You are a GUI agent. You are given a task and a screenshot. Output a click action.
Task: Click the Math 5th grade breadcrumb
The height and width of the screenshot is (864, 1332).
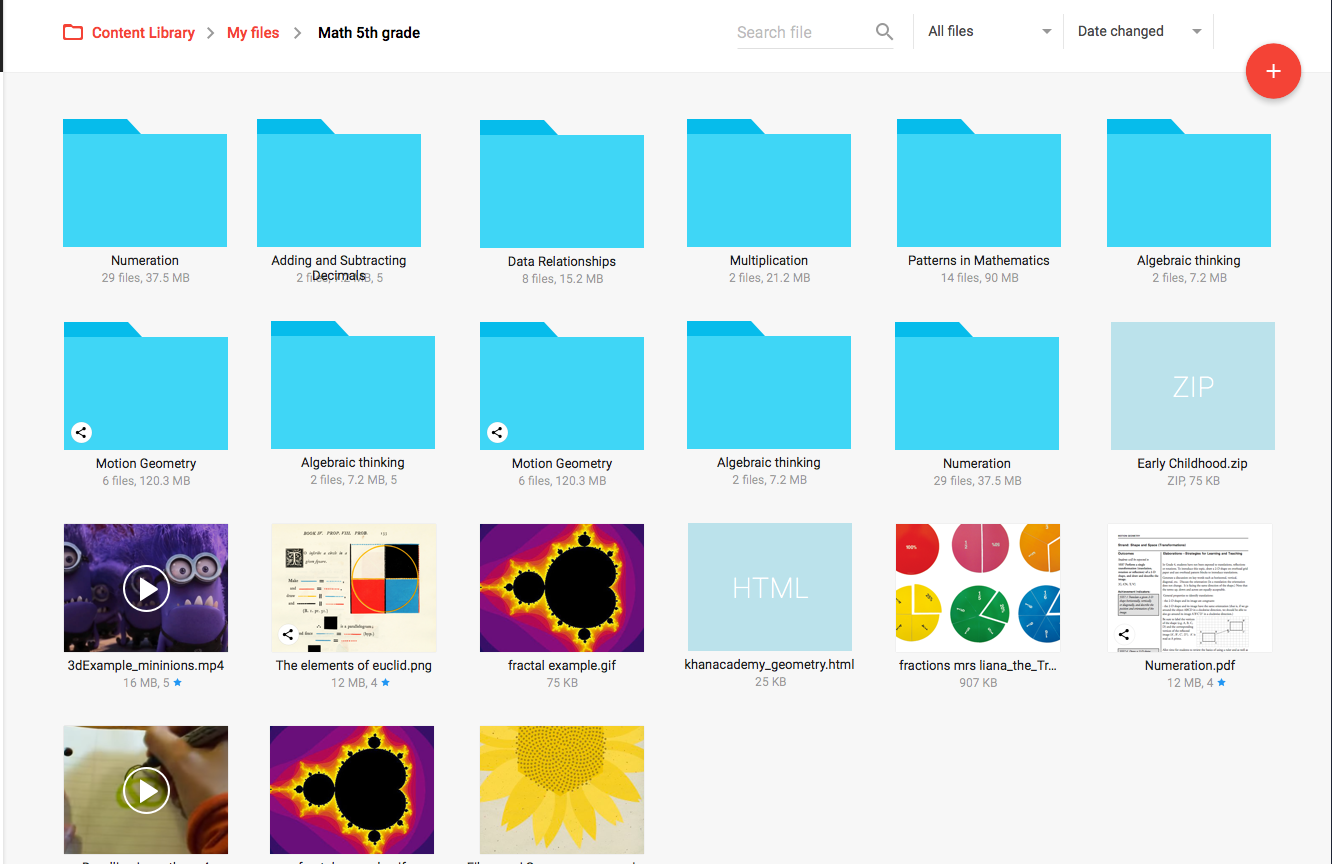coord(369,33)
